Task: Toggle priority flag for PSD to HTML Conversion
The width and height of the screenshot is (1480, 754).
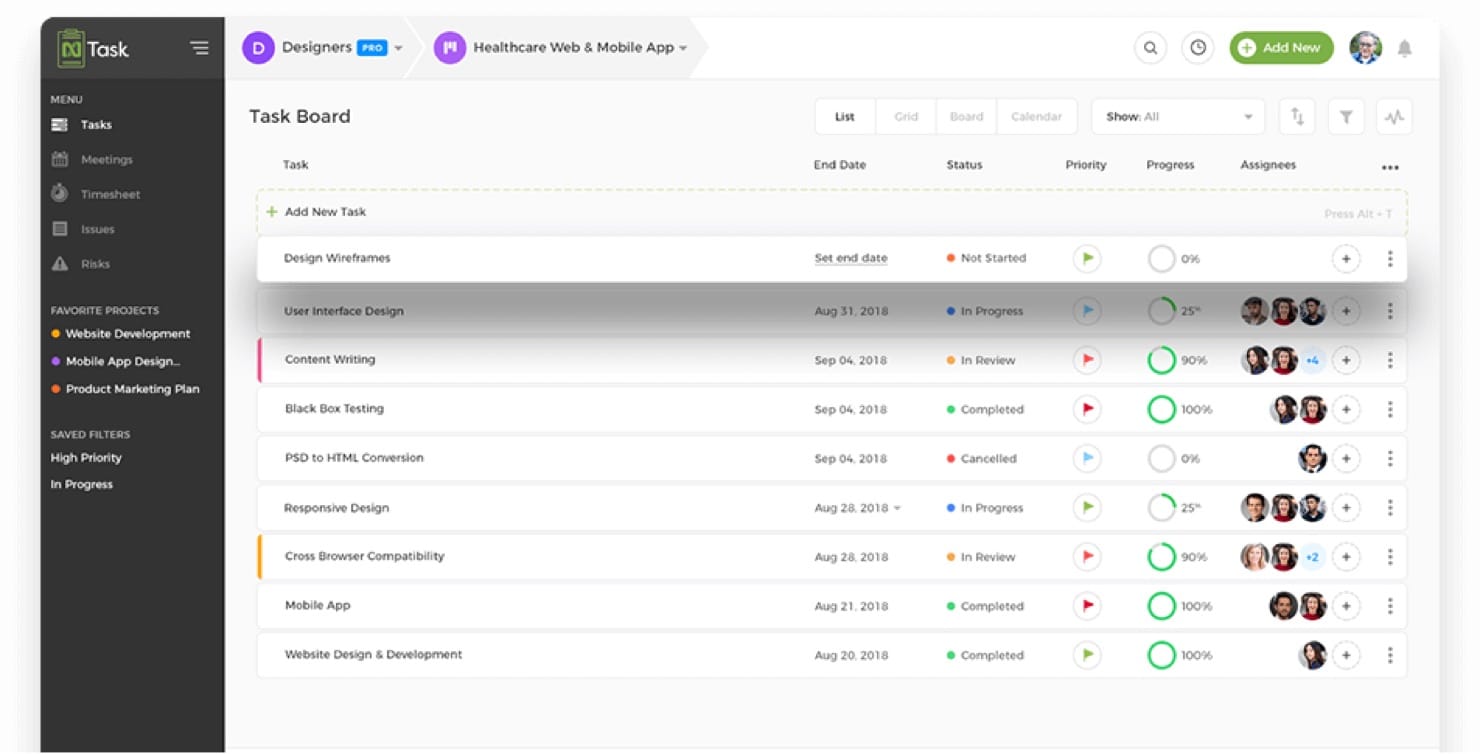Action: click(1086, 459)
